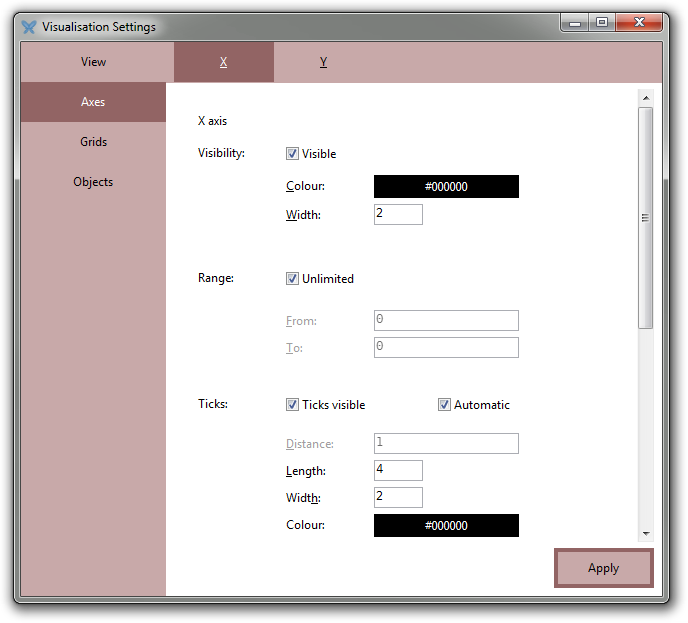Click the axis Width input field

pyautogui.click(x=398, y=214)
